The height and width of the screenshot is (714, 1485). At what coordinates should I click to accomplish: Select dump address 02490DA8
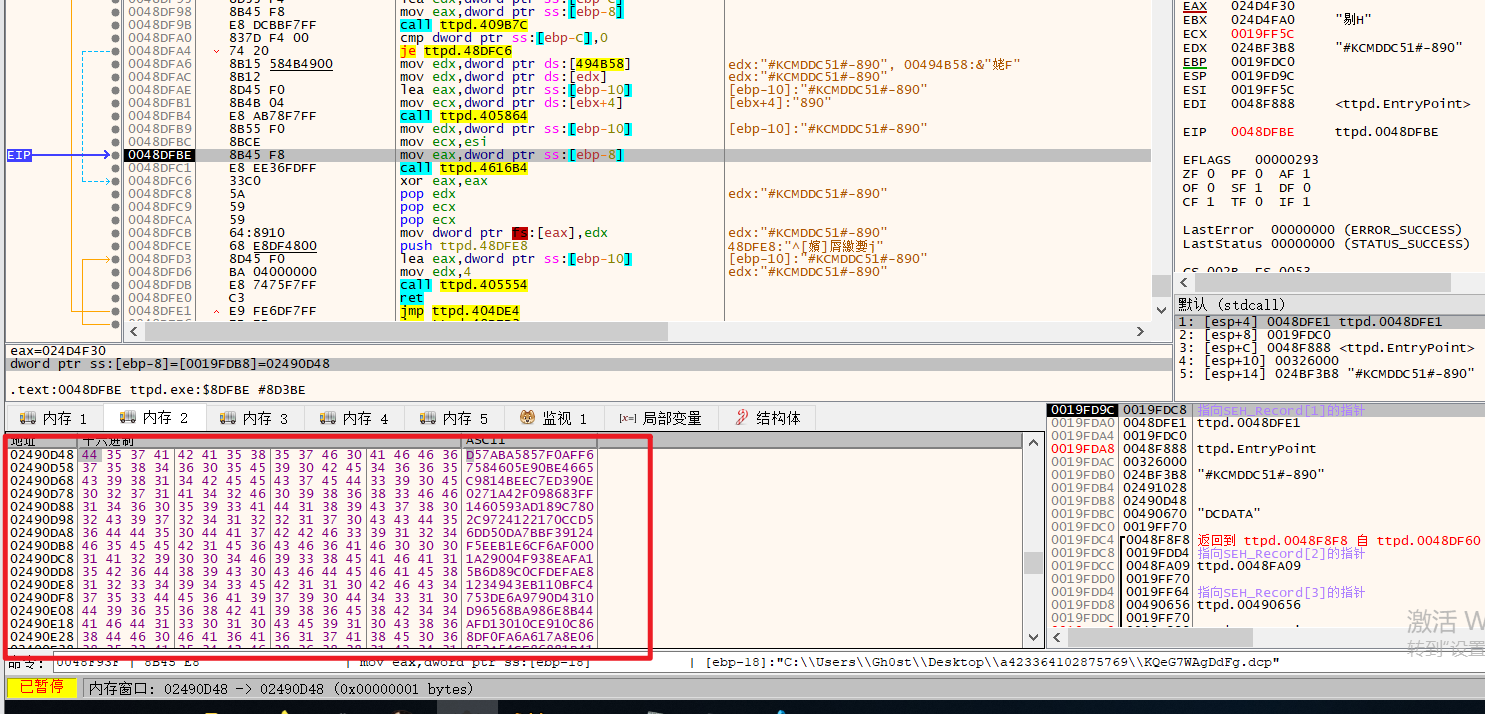tap(42, 532)
